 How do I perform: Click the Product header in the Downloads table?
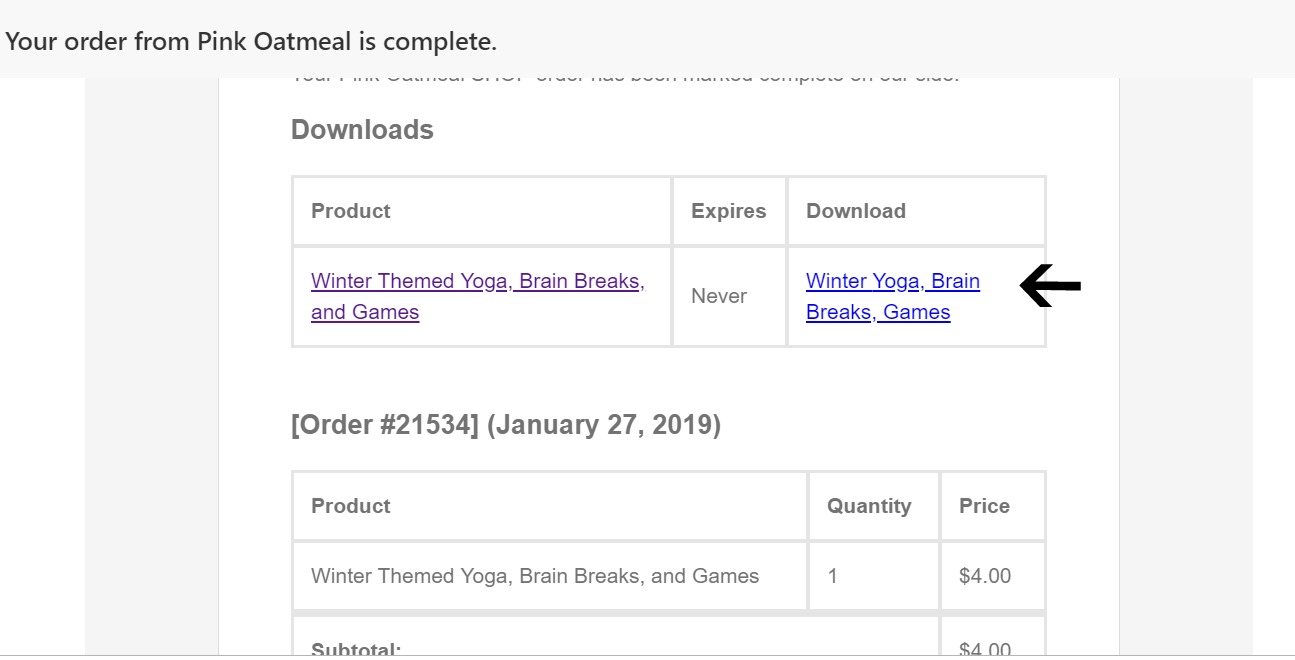351,211
